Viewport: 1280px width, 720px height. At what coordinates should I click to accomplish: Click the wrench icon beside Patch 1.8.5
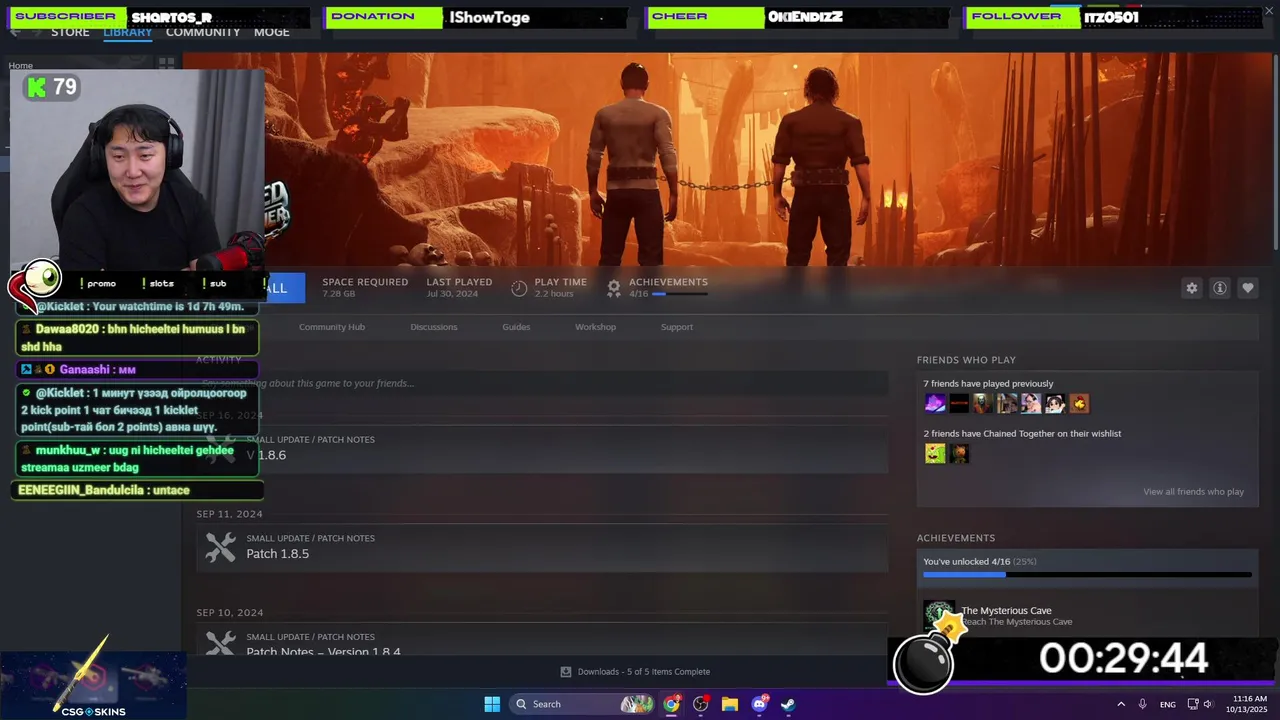(x=220, y=547)
